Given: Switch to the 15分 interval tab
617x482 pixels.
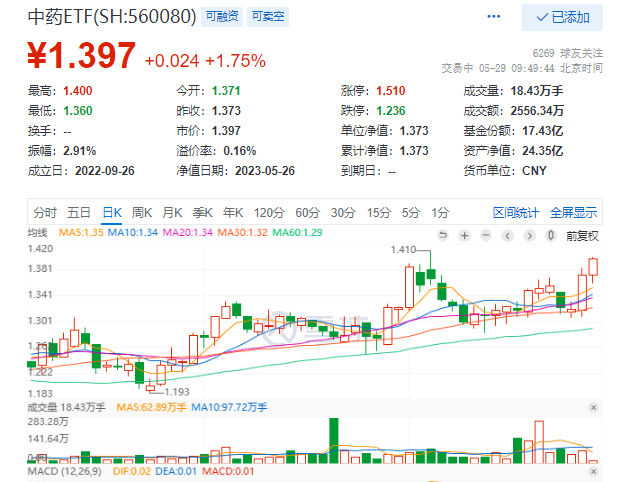Looking at the screenshot, I should pyautogui.click(x=379, y=213).
